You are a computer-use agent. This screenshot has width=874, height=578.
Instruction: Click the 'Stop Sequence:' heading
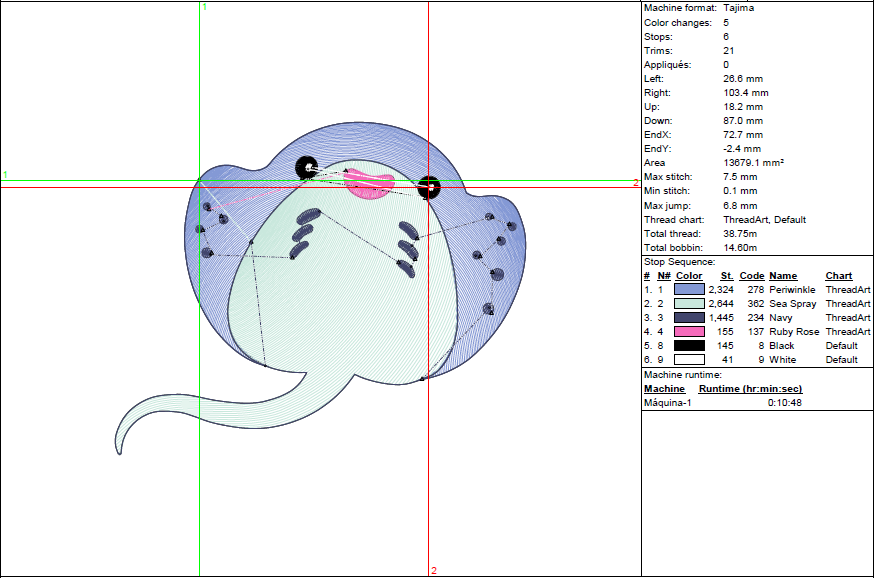pos(679,261)
